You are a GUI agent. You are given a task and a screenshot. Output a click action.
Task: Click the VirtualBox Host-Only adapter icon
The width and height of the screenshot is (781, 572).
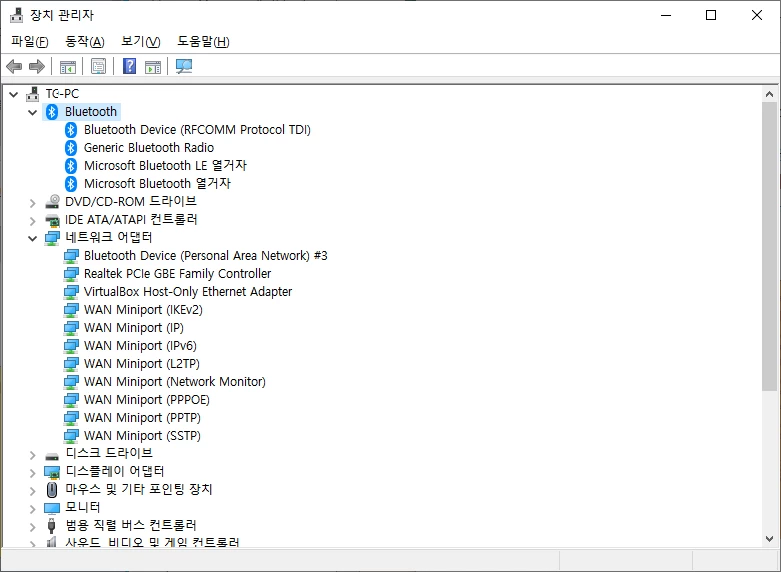click(71, 291)
